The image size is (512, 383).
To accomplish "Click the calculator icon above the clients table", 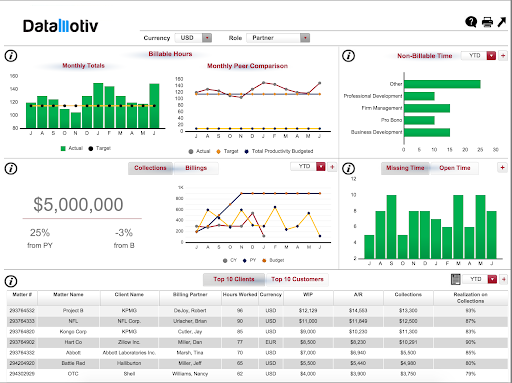I will 456,279.
